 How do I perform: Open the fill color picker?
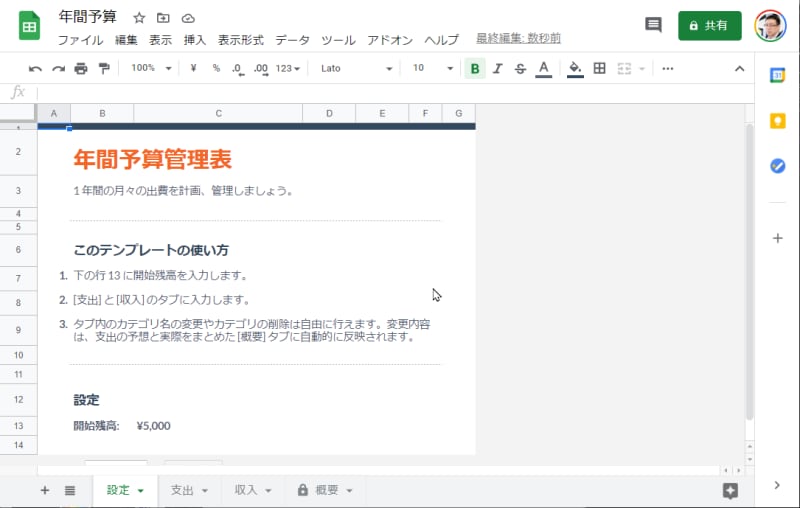[x=575, y=68]
